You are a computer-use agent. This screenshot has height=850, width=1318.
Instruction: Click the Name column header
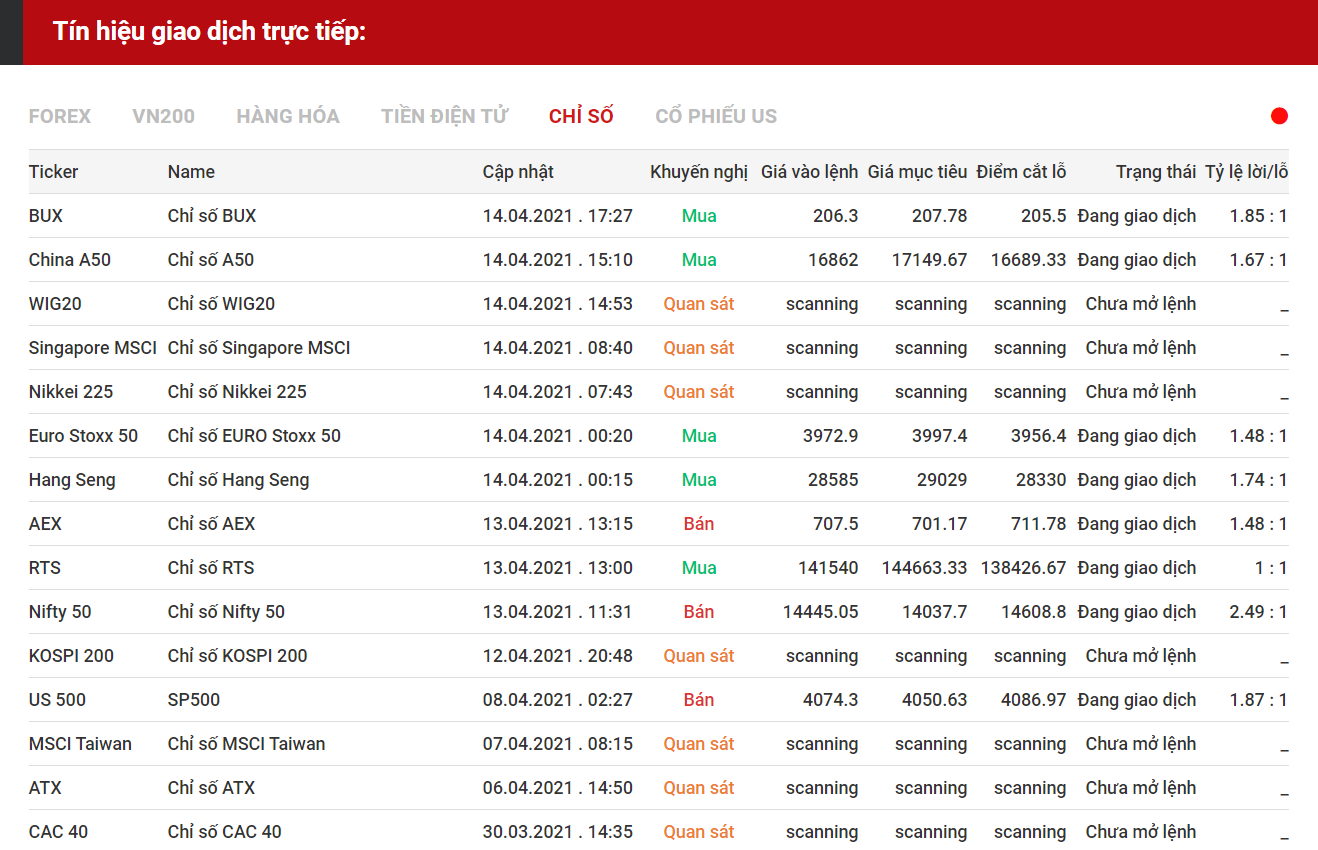(x=191, y=172)
